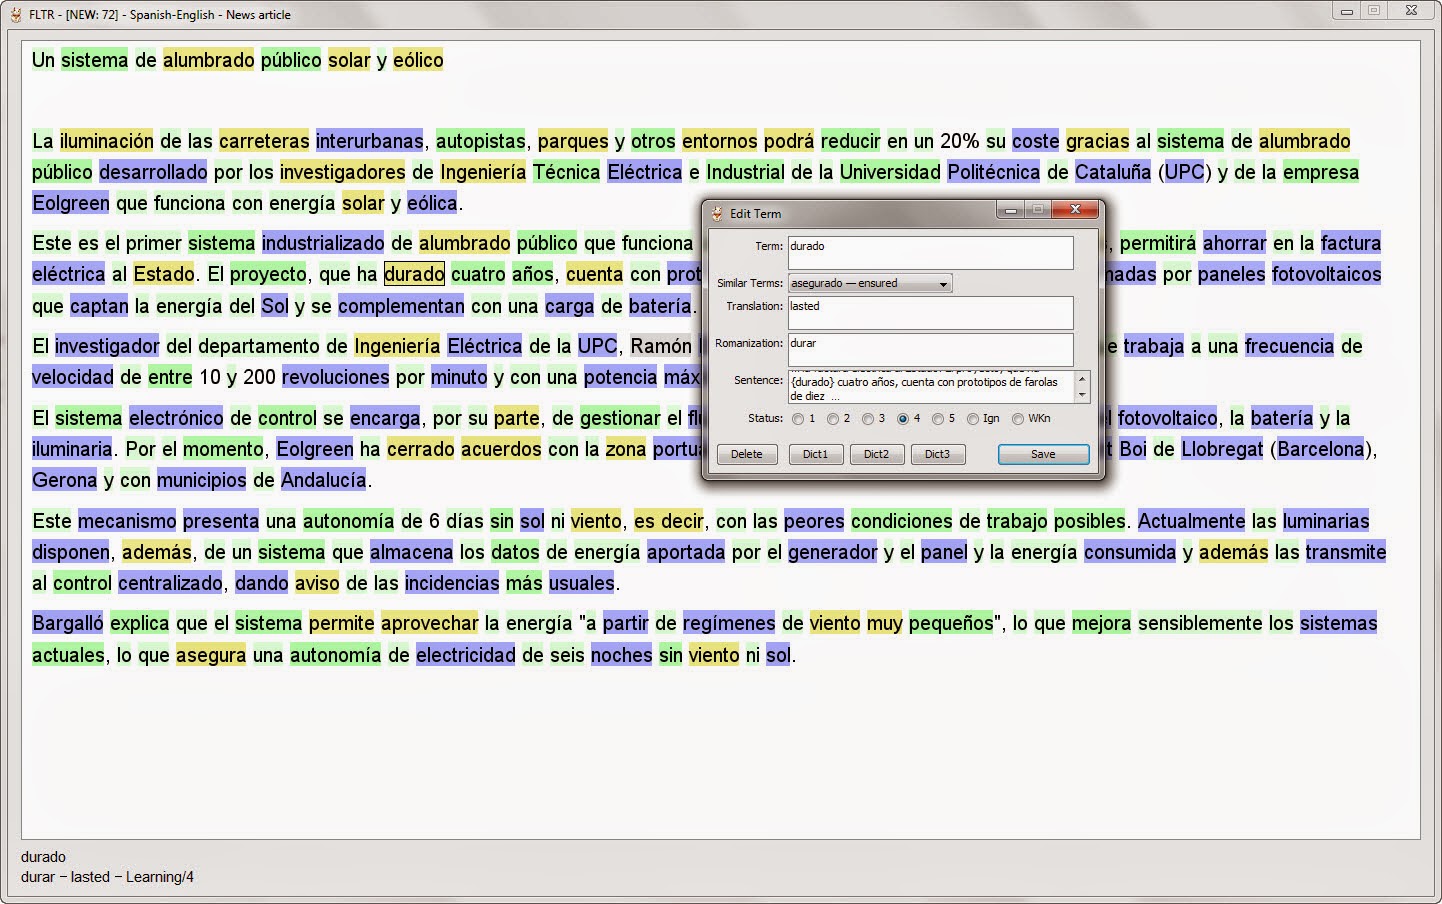The width and height of the screenshot is (1442, 904).
Task: Click the word 'municipios'
Action: [x=201, y=480]
